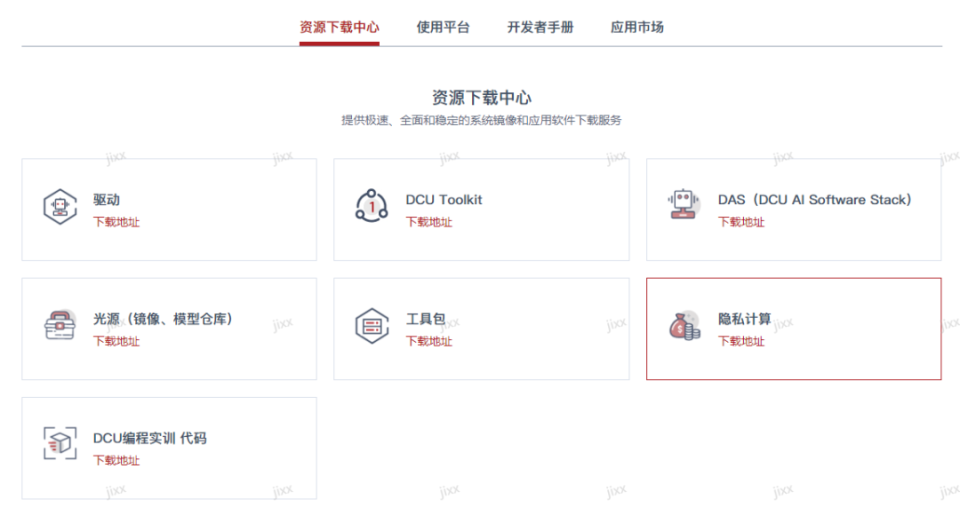
Task: Go to the 应用市场 tab
Action: coord(637,27)
